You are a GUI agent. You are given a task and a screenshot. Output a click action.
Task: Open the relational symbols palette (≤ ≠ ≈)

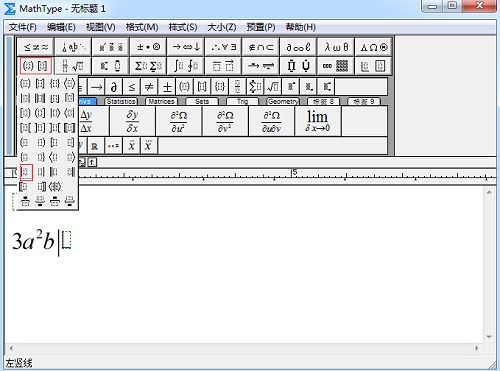click(x=36, y=47)
